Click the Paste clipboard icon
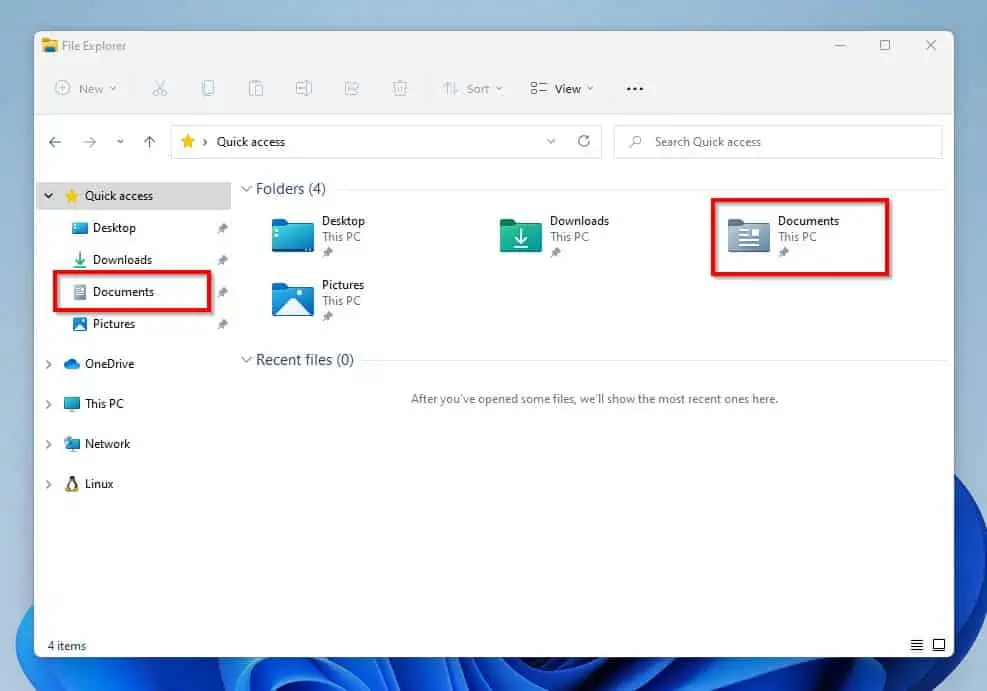 [x=256, y=89]
